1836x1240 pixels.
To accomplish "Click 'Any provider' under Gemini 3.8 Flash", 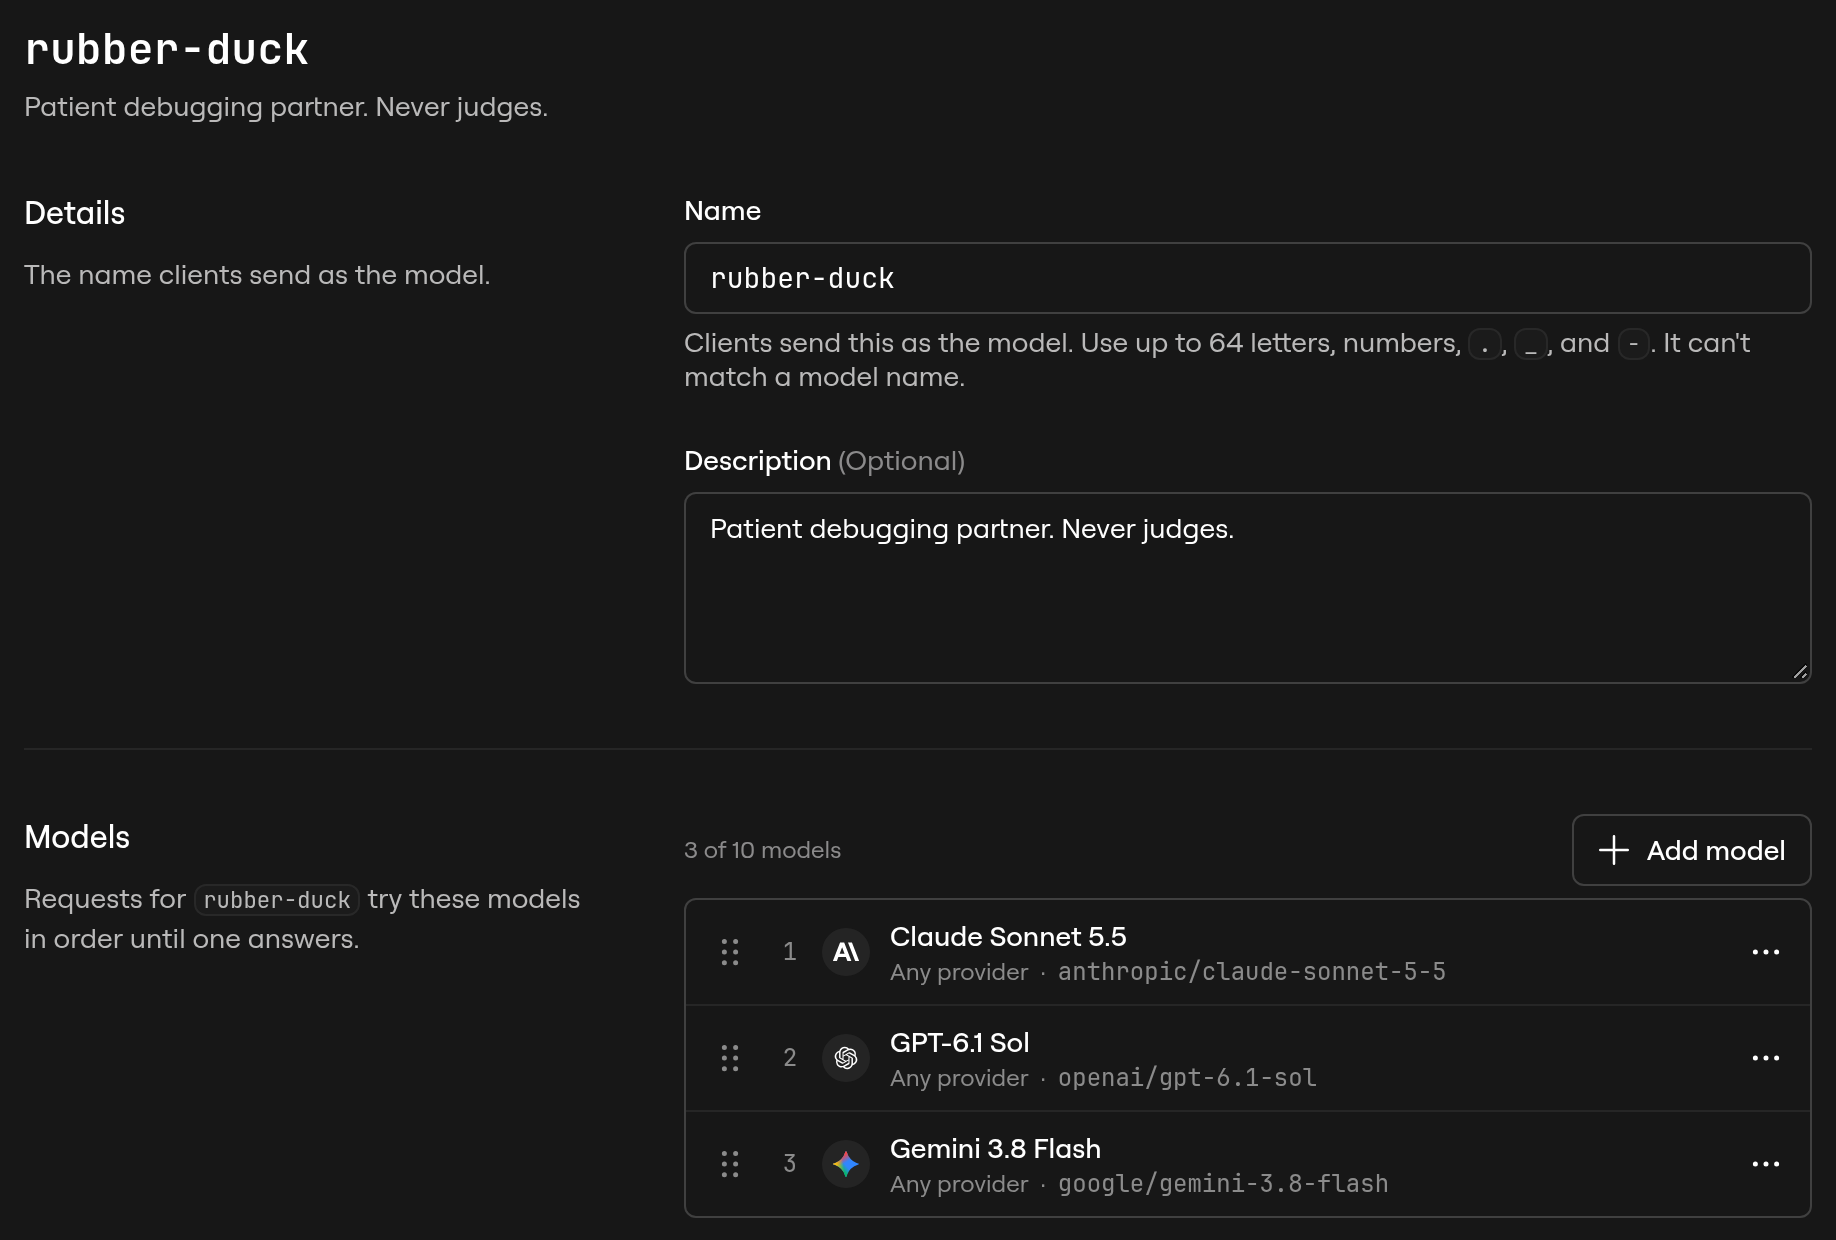I will pos(959,1184).
